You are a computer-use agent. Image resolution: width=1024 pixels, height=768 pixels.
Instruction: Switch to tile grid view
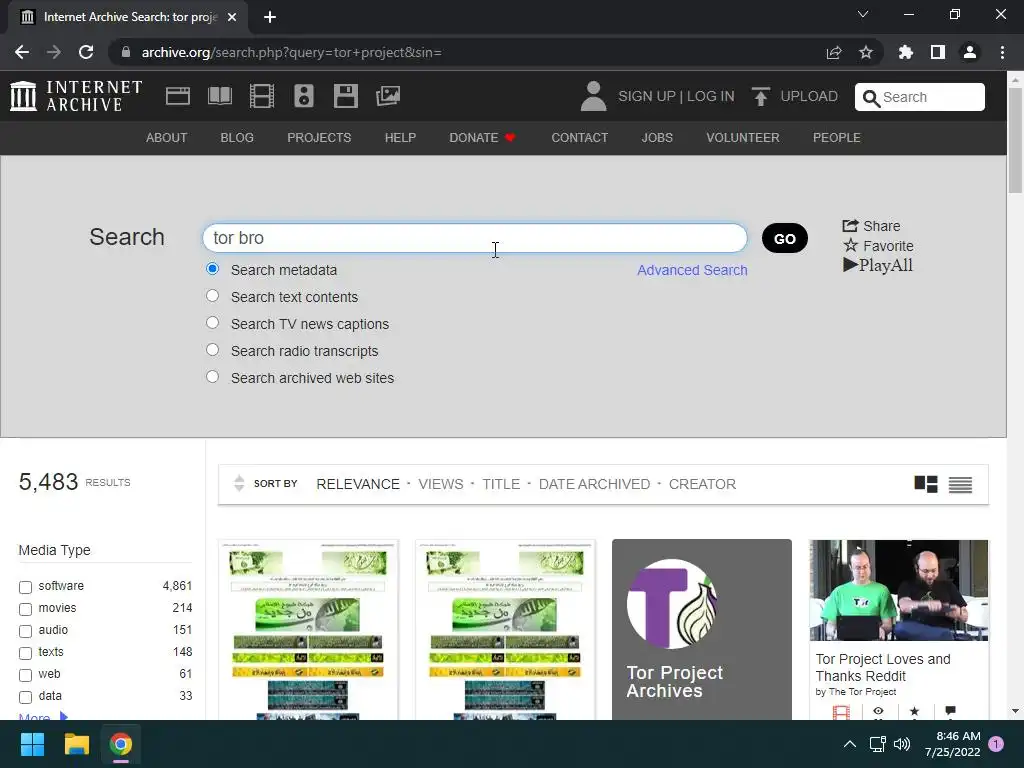[x=925, y=484]
